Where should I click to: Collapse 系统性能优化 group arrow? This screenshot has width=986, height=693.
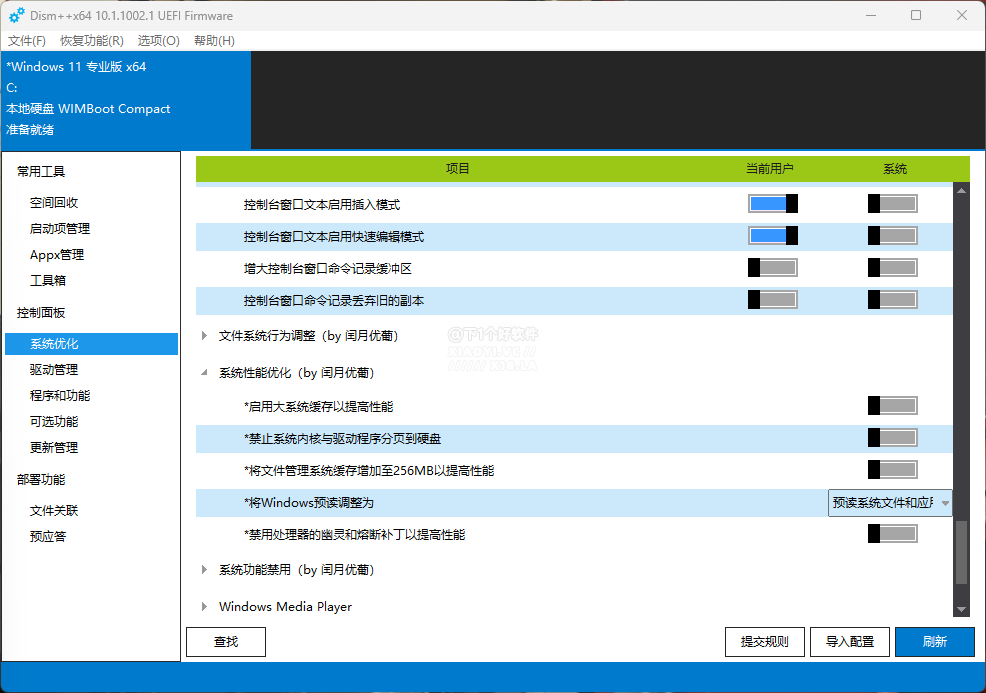[204, 373]
